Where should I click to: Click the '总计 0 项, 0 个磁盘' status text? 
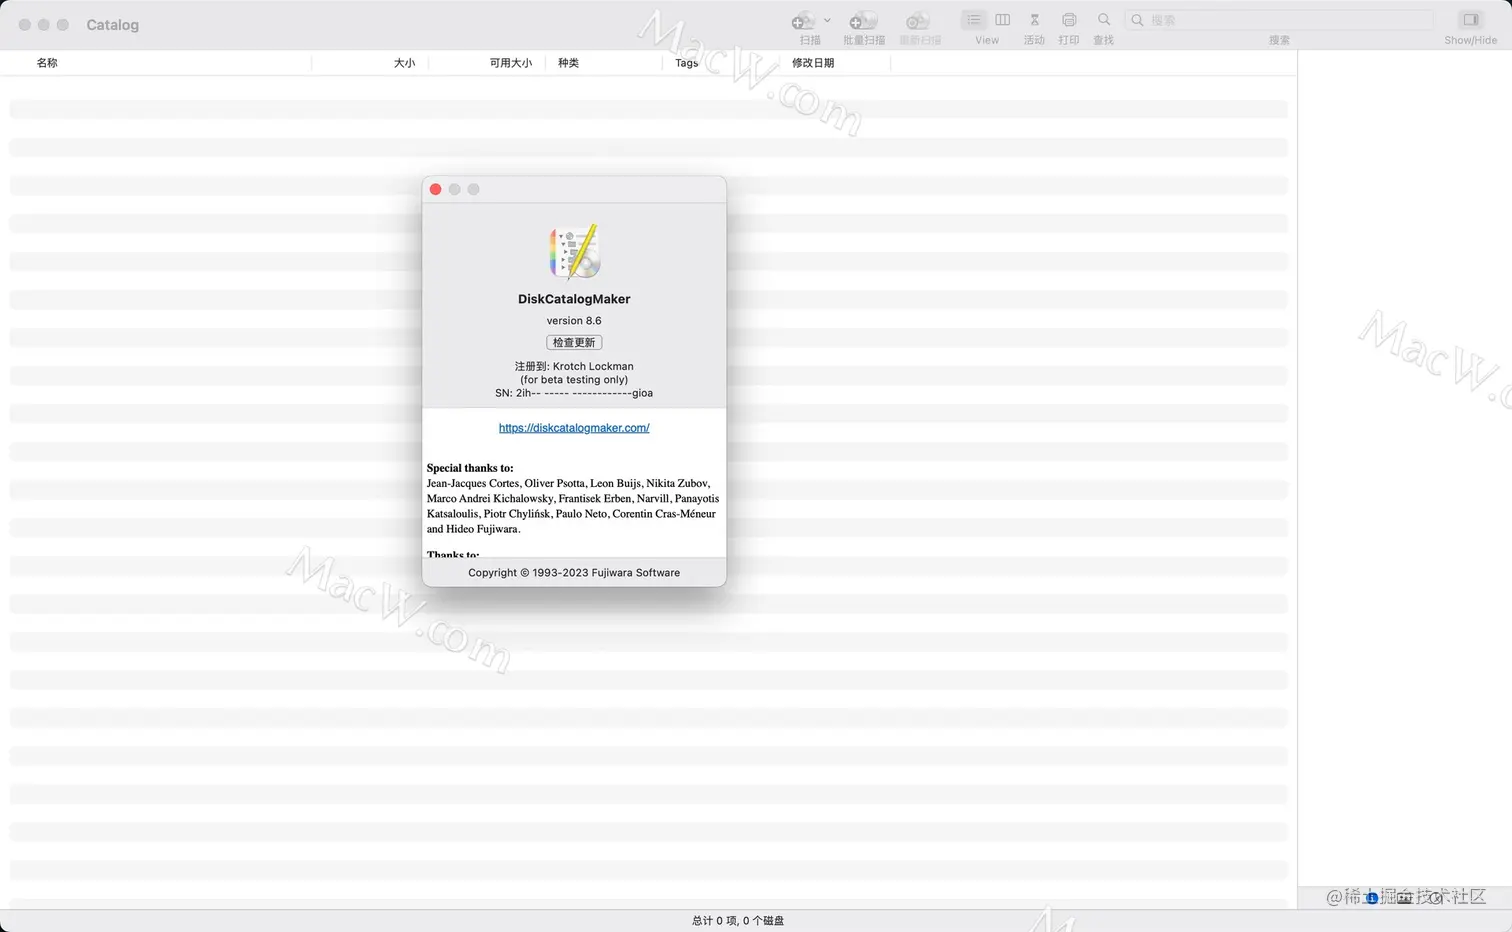click(x=738, y=921)
